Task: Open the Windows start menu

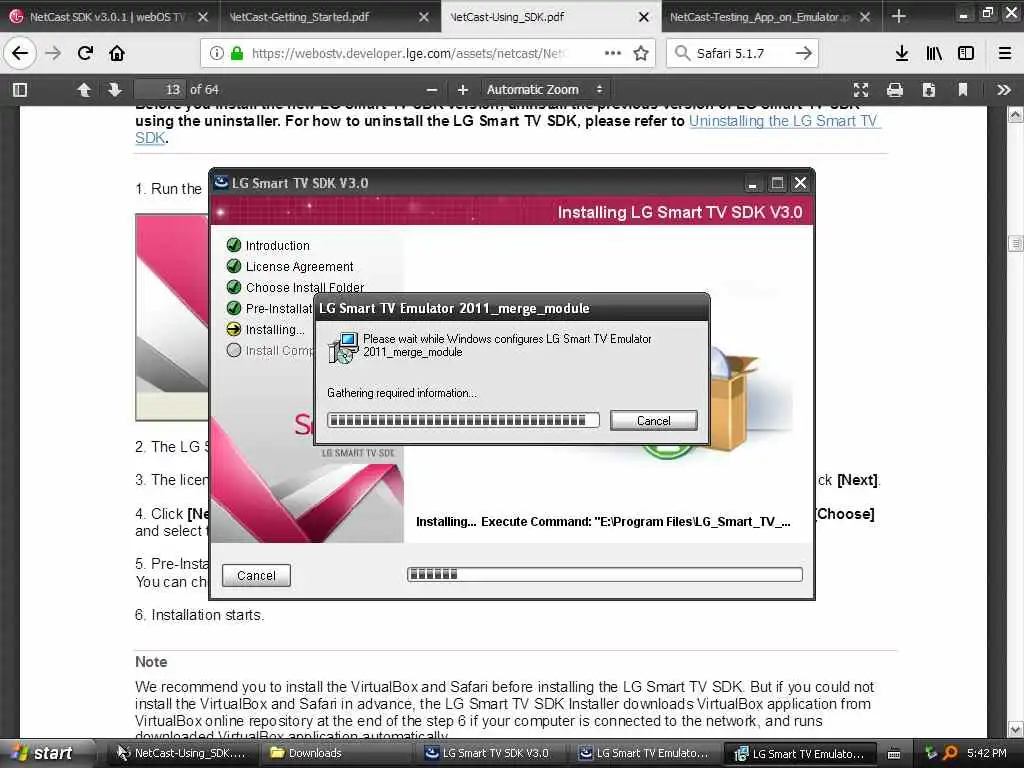Action: pyautogui.click(x=47, y=753)
